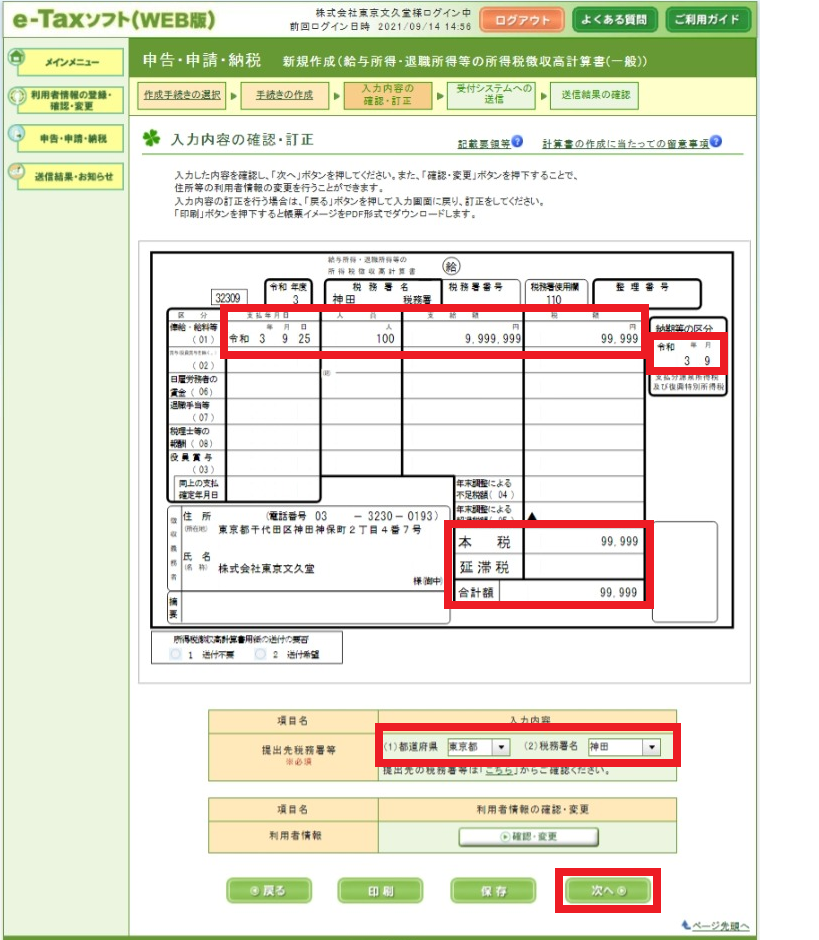
Task: Go to the 作成手続きの選択 step
Action: [x=181, y=95]
